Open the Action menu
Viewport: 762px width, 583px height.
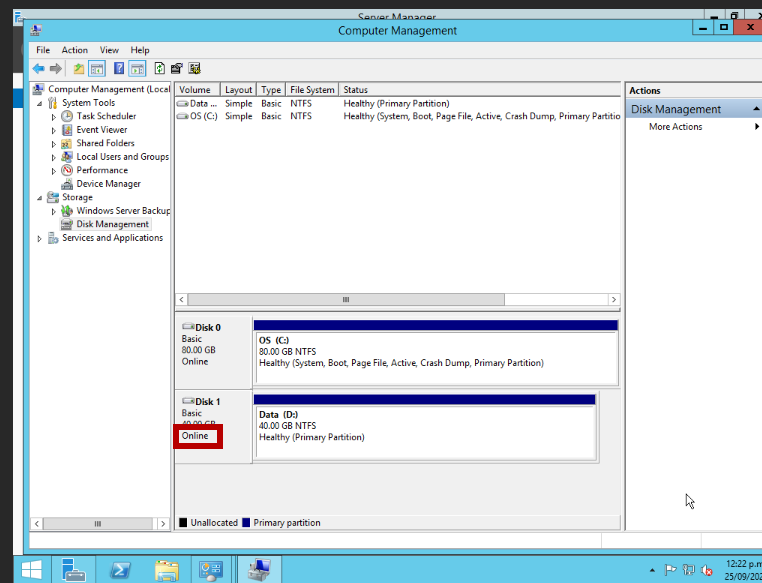tap(74, 50)
